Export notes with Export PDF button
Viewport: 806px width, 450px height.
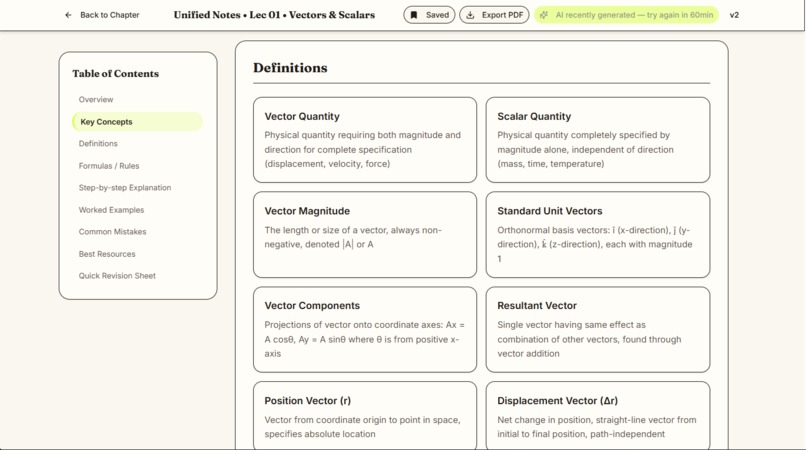pos(494,15)
